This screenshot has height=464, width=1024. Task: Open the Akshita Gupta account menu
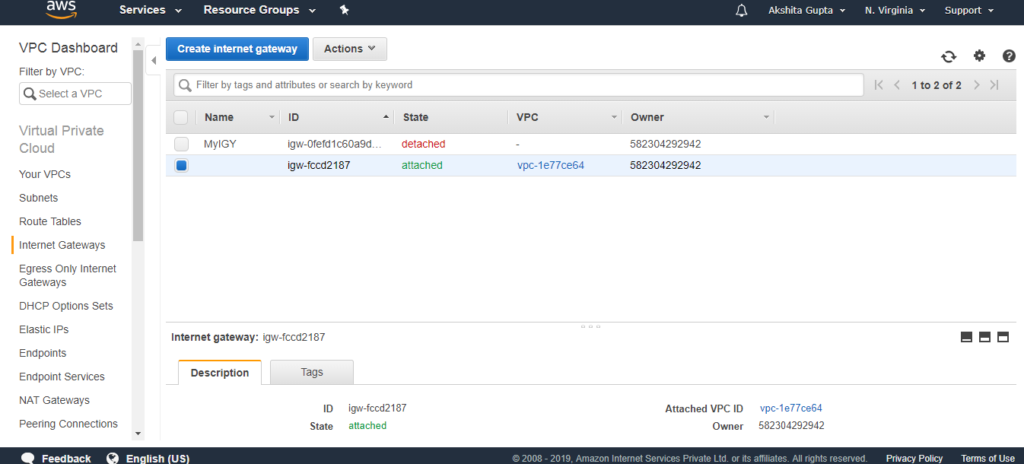tap(807, 10)
